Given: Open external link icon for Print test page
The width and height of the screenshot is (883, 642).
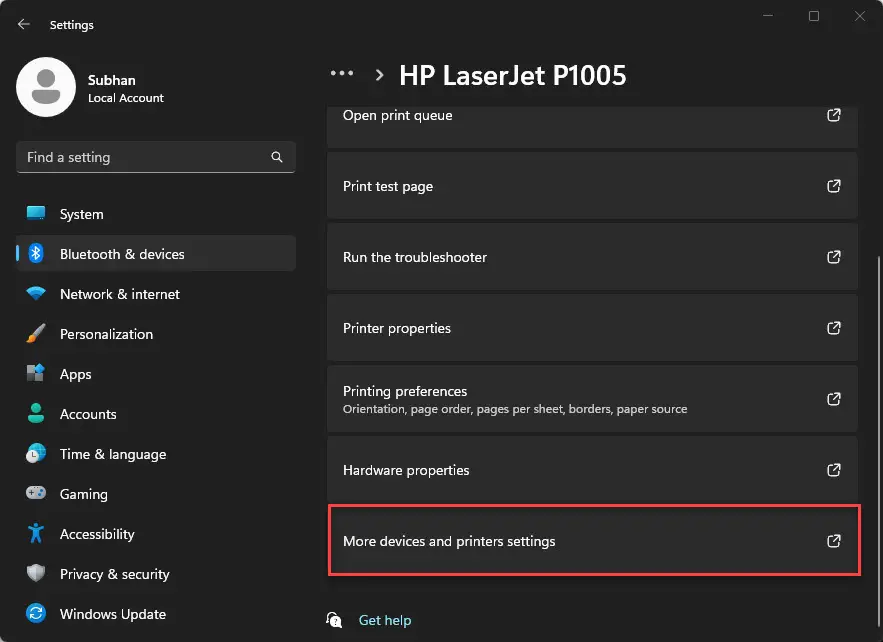Looking at the screenshot, I should coord(833,186).
